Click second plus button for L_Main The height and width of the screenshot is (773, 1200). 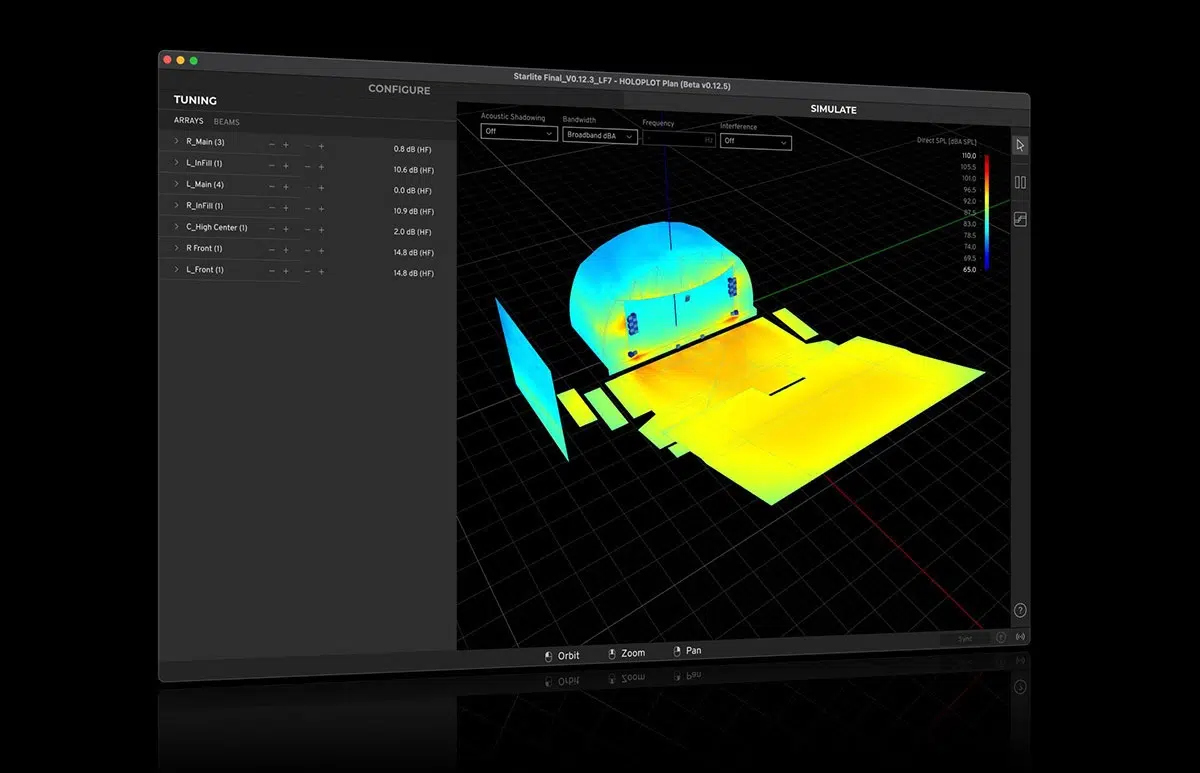(321, 188)
